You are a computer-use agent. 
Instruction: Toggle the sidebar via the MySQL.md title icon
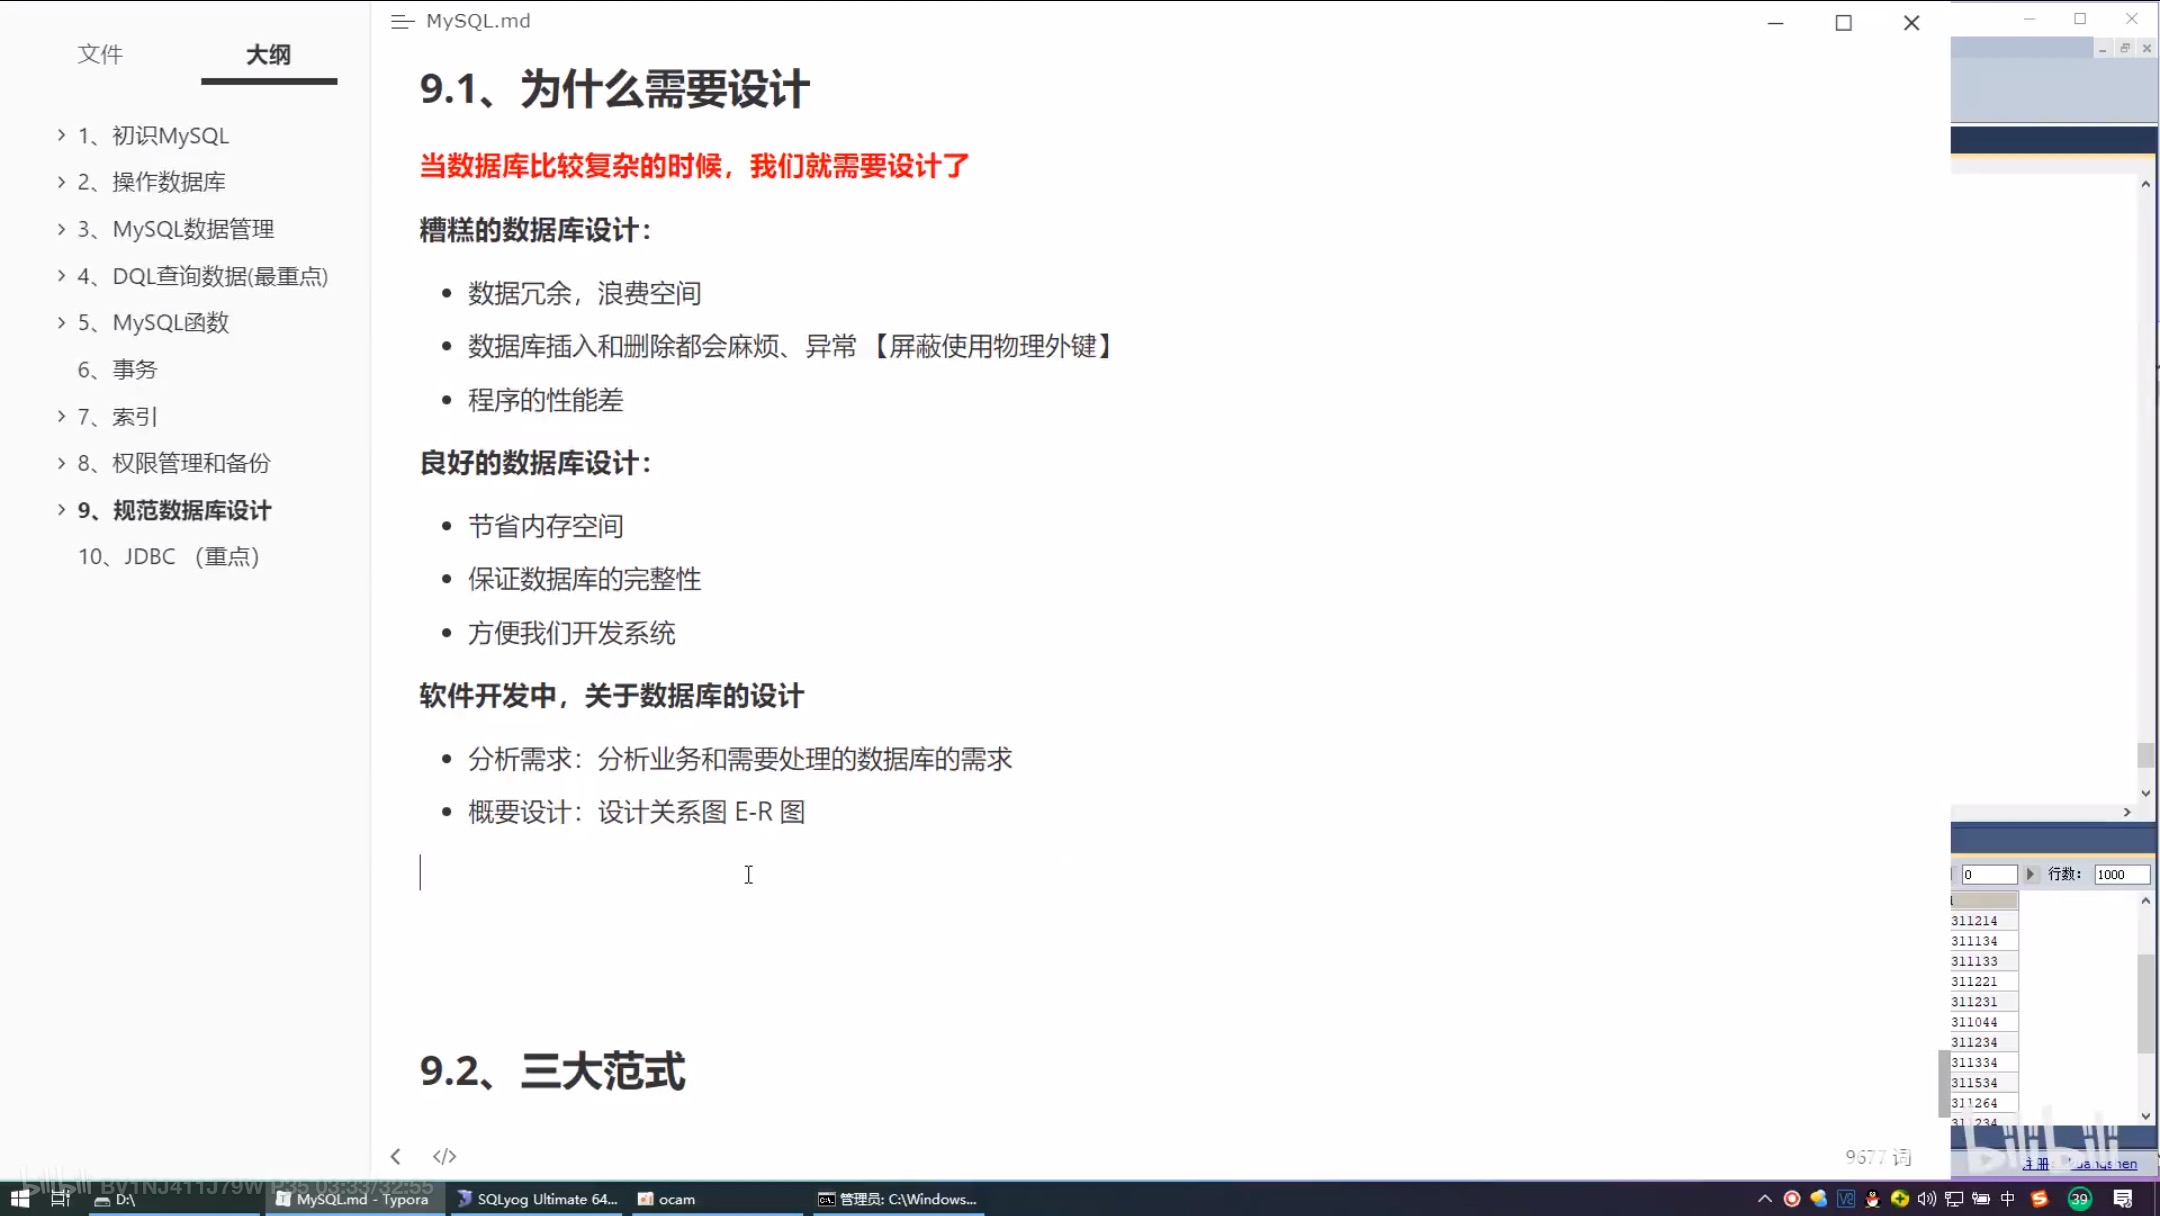click(402, 21)
